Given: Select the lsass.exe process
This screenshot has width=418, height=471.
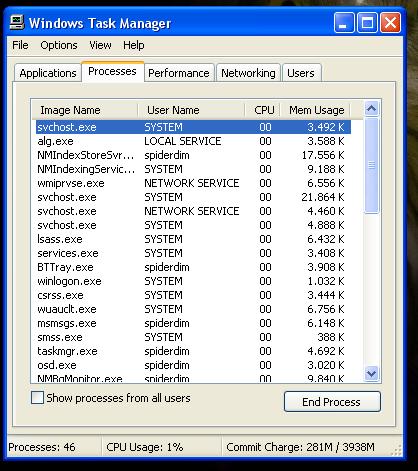Looking at the screenshot, I should click(193, 239).
